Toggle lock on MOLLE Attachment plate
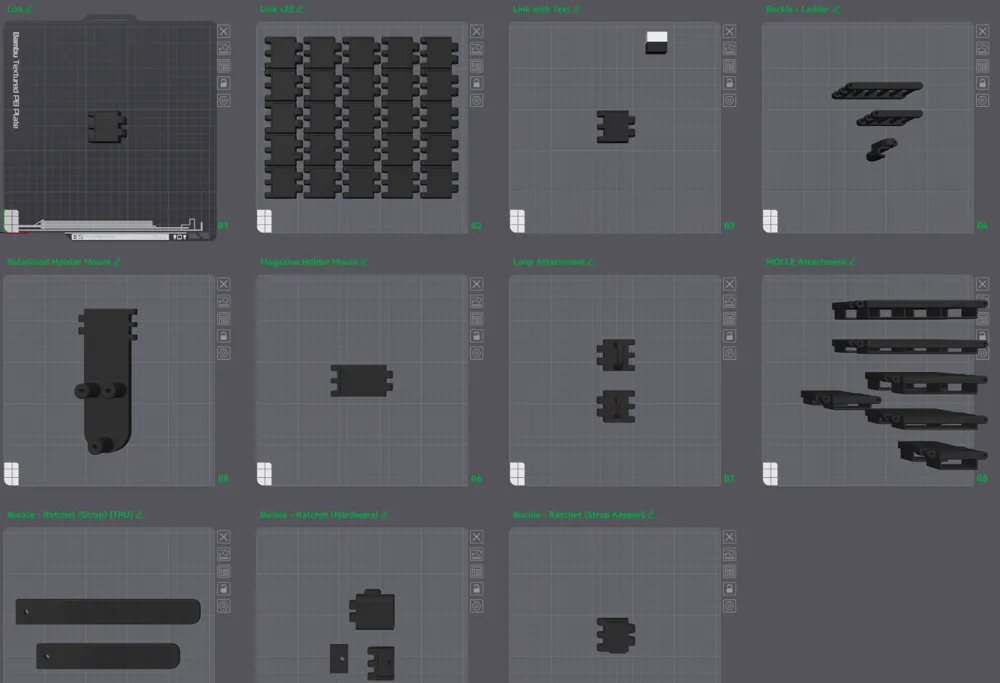 [982, 335]
